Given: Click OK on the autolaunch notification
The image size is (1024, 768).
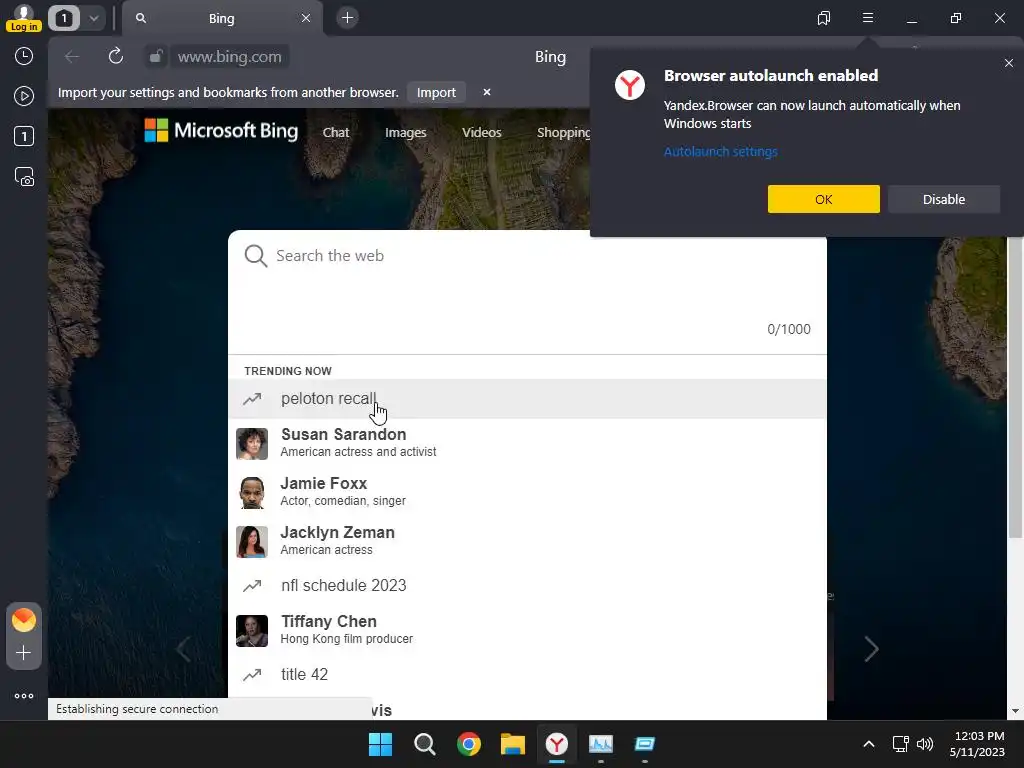Looking at the screenshot, I should pyautogui.click(x=824, y=199).
